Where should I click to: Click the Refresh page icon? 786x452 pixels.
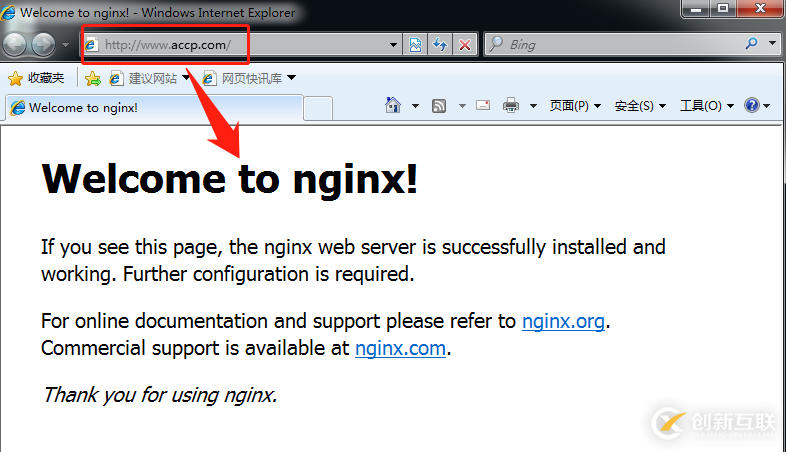(x=440, y=45)
